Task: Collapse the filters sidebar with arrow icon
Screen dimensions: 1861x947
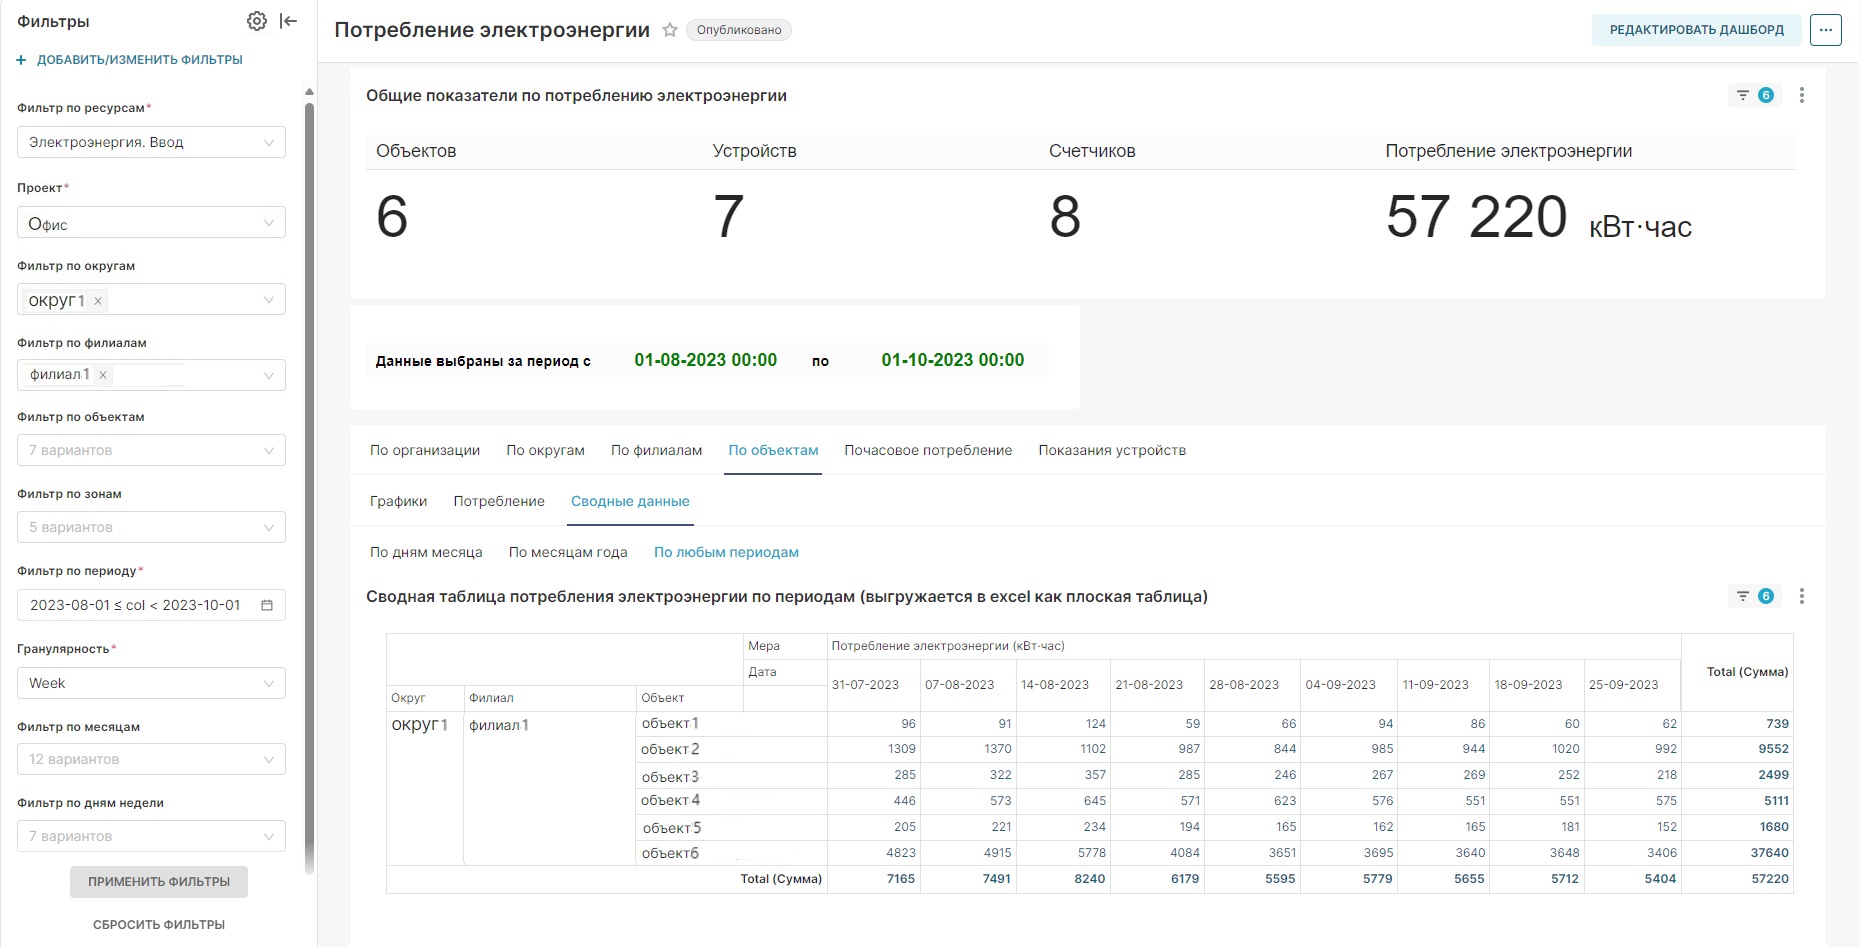Action: coord(288,21)
